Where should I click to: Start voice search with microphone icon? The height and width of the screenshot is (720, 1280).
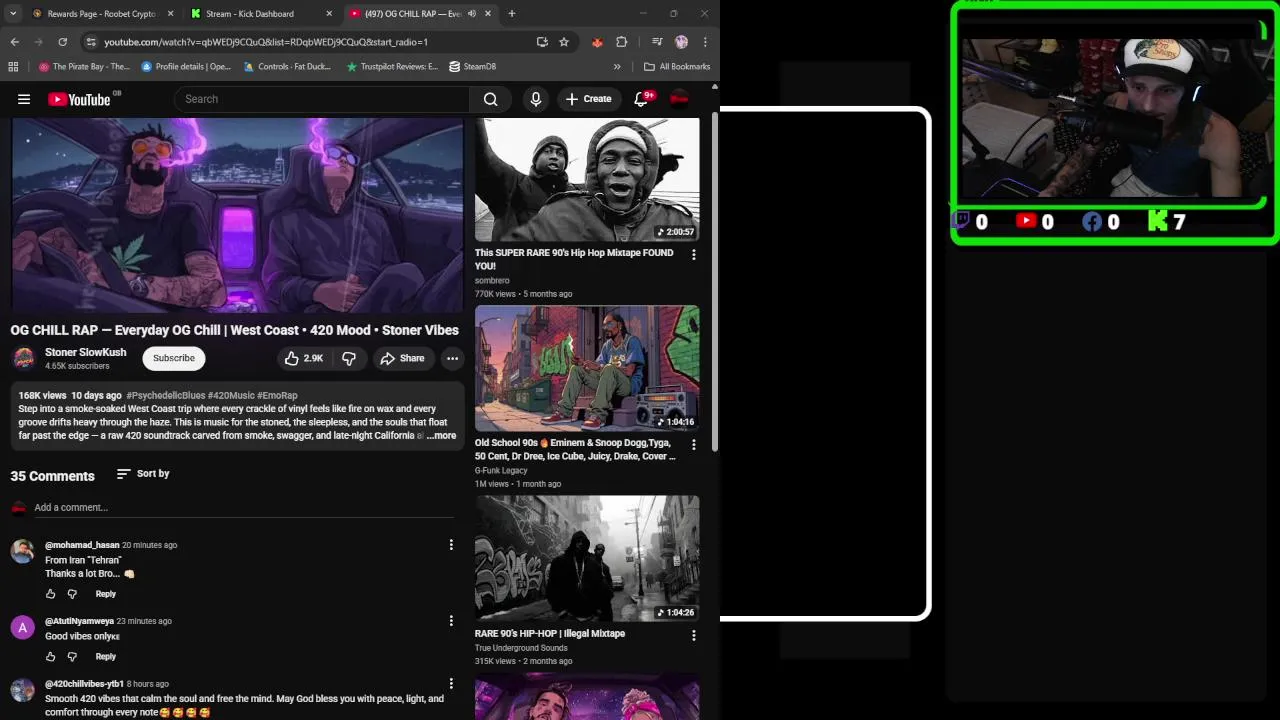pyautogui.click(x=535, y=99)
